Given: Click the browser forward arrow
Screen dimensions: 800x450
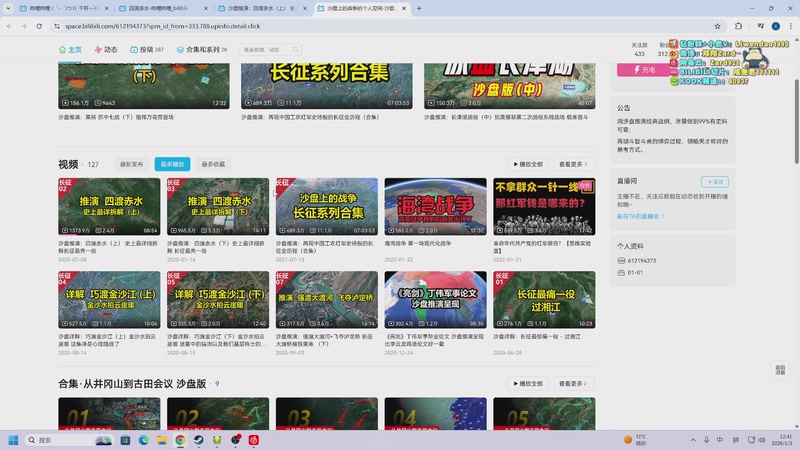Looking at the screenshot, I should [x=24, y=26].
